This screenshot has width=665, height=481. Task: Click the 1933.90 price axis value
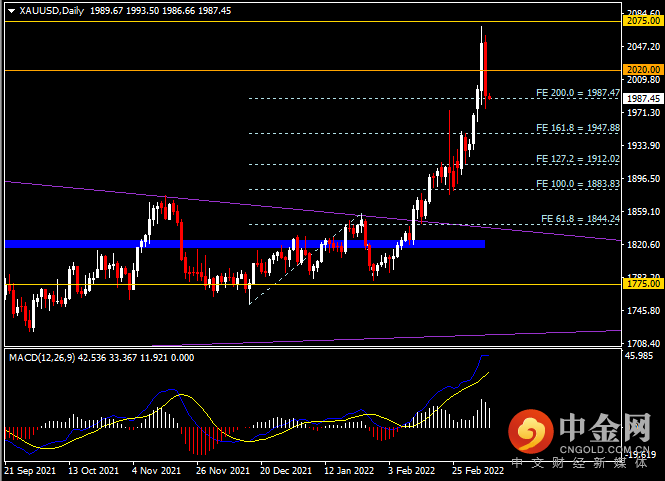tap(643, 145)
